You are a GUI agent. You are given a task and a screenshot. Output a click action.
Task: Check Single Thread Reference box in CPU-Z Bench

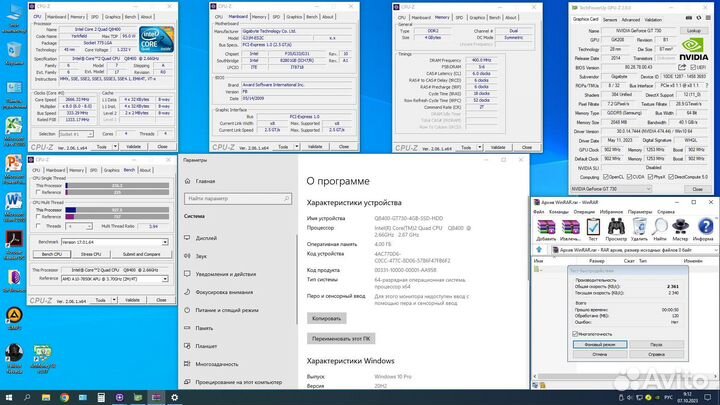pyautogui.click(x=38, y=192)
